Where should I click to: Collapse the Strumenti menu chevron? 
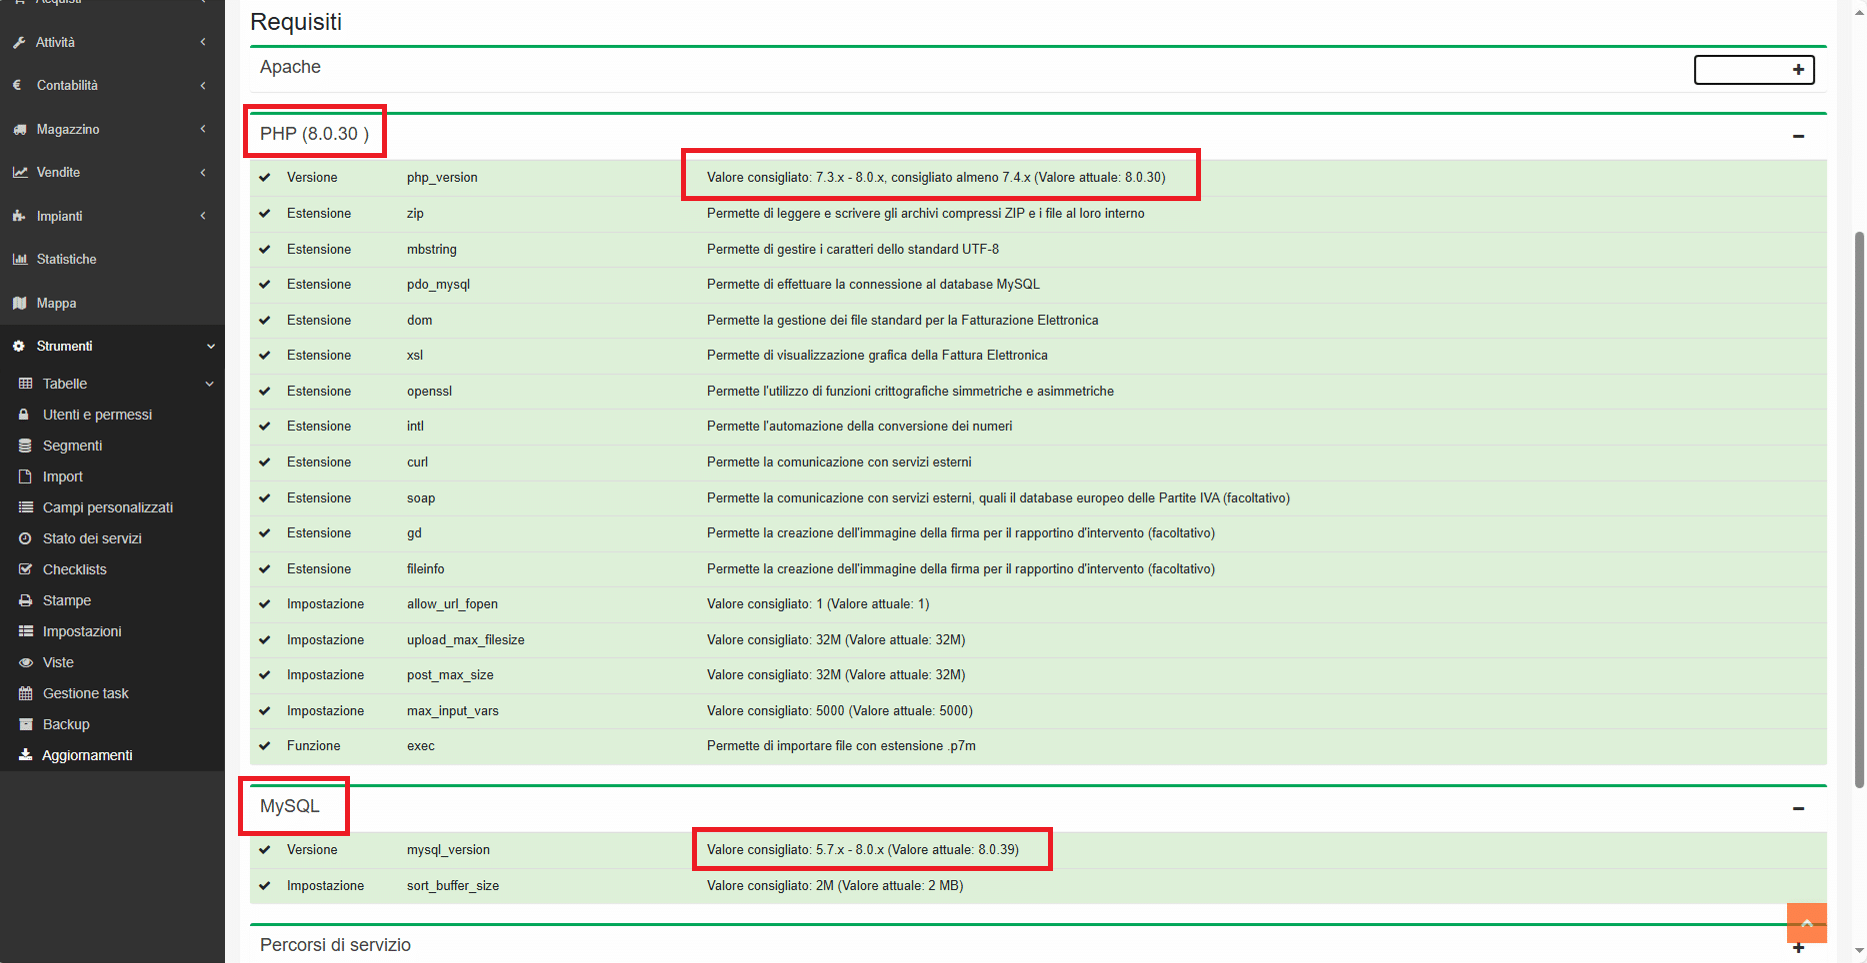[x=210, y=346]
